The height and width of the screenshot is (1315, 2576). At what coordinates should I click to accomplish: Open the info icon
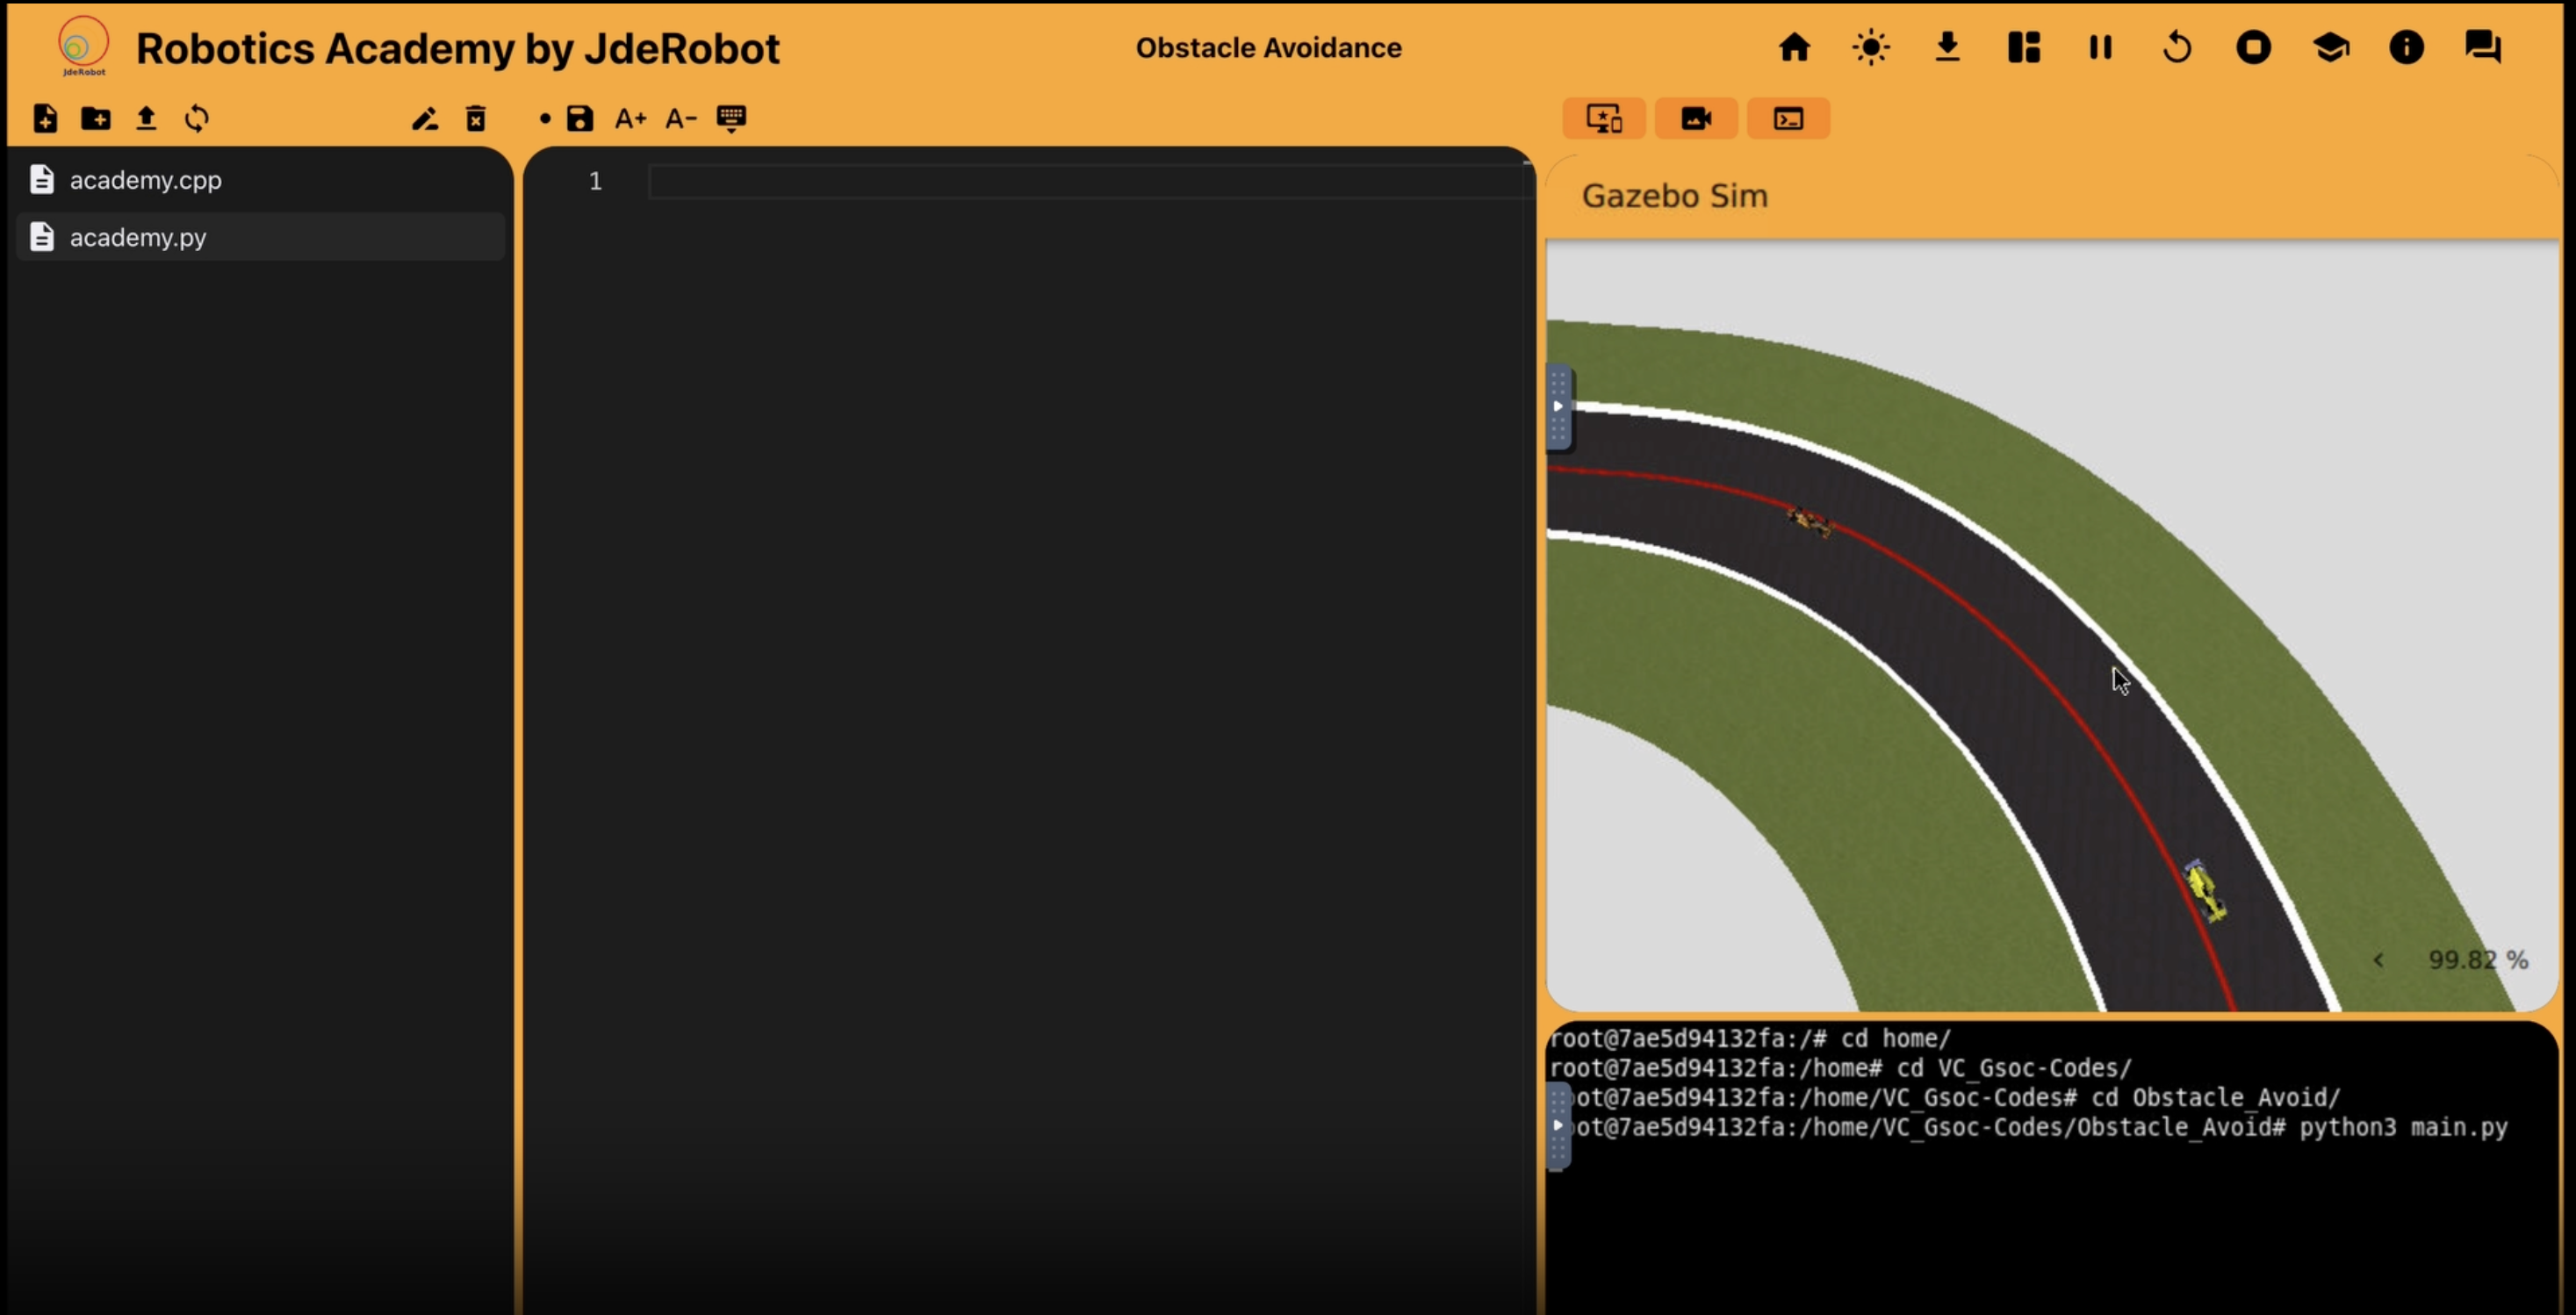point(2406,47)
